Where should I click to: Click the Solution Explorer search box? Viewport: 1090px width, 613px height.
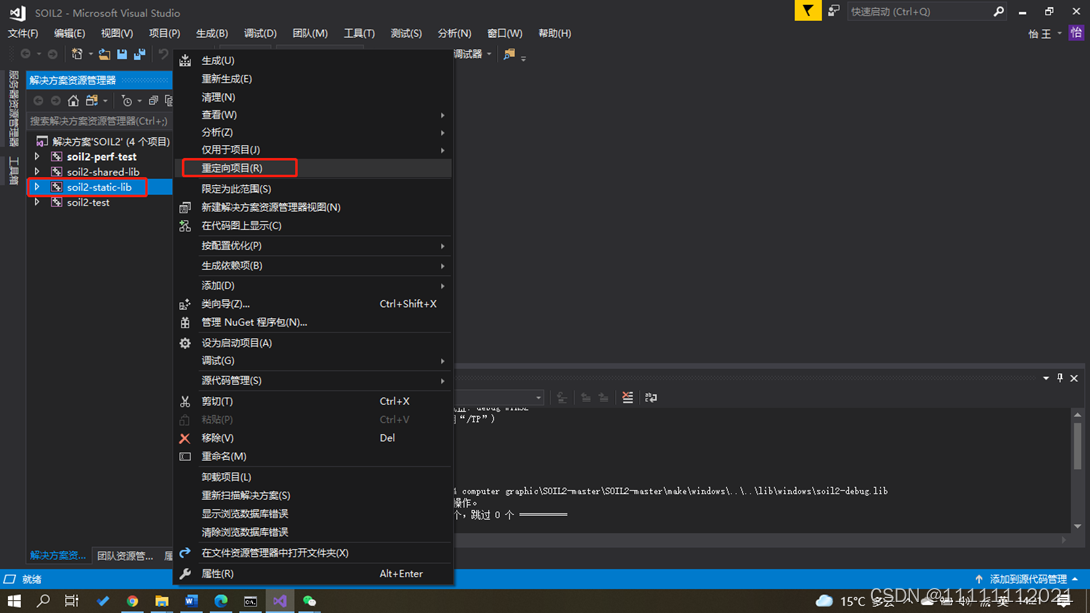(98, 121)
